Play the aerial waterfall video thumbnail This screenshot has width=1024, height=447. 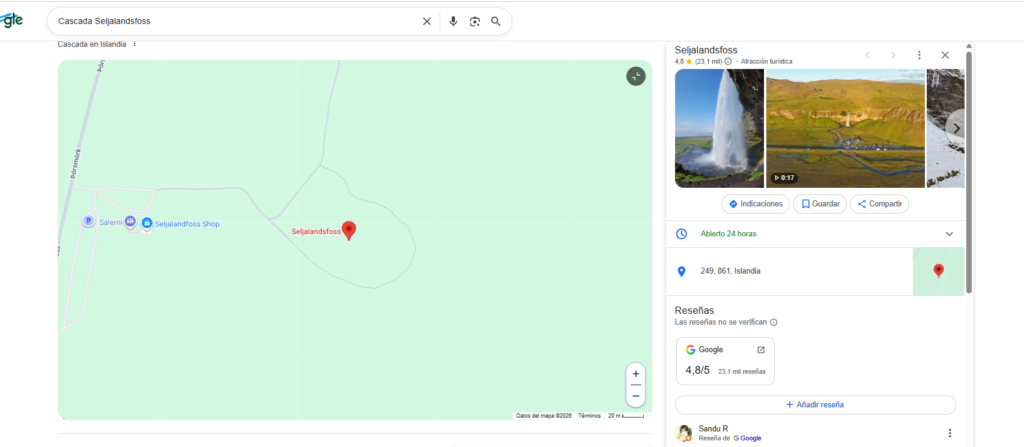tap(845, 128)
